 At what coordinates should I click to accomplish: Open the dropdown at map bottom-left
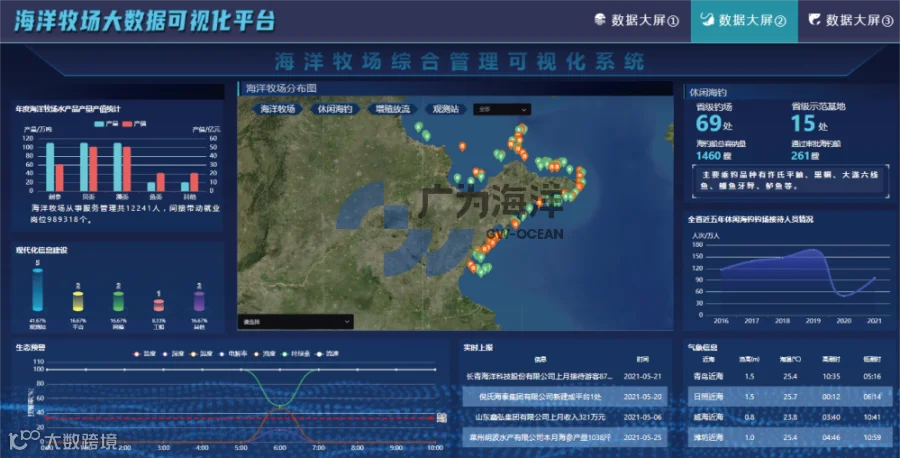[295, 322]
